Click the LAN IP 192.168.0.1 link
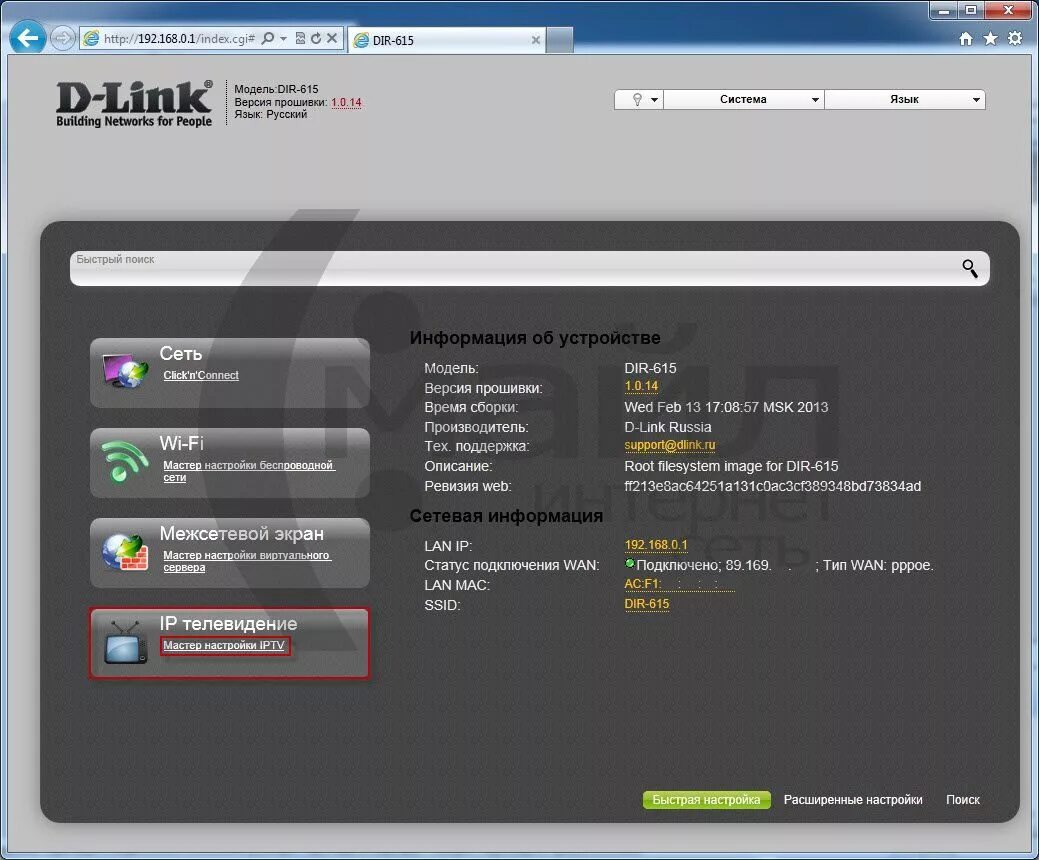This screenshot has height=860, width=1039. coord(655,545)
